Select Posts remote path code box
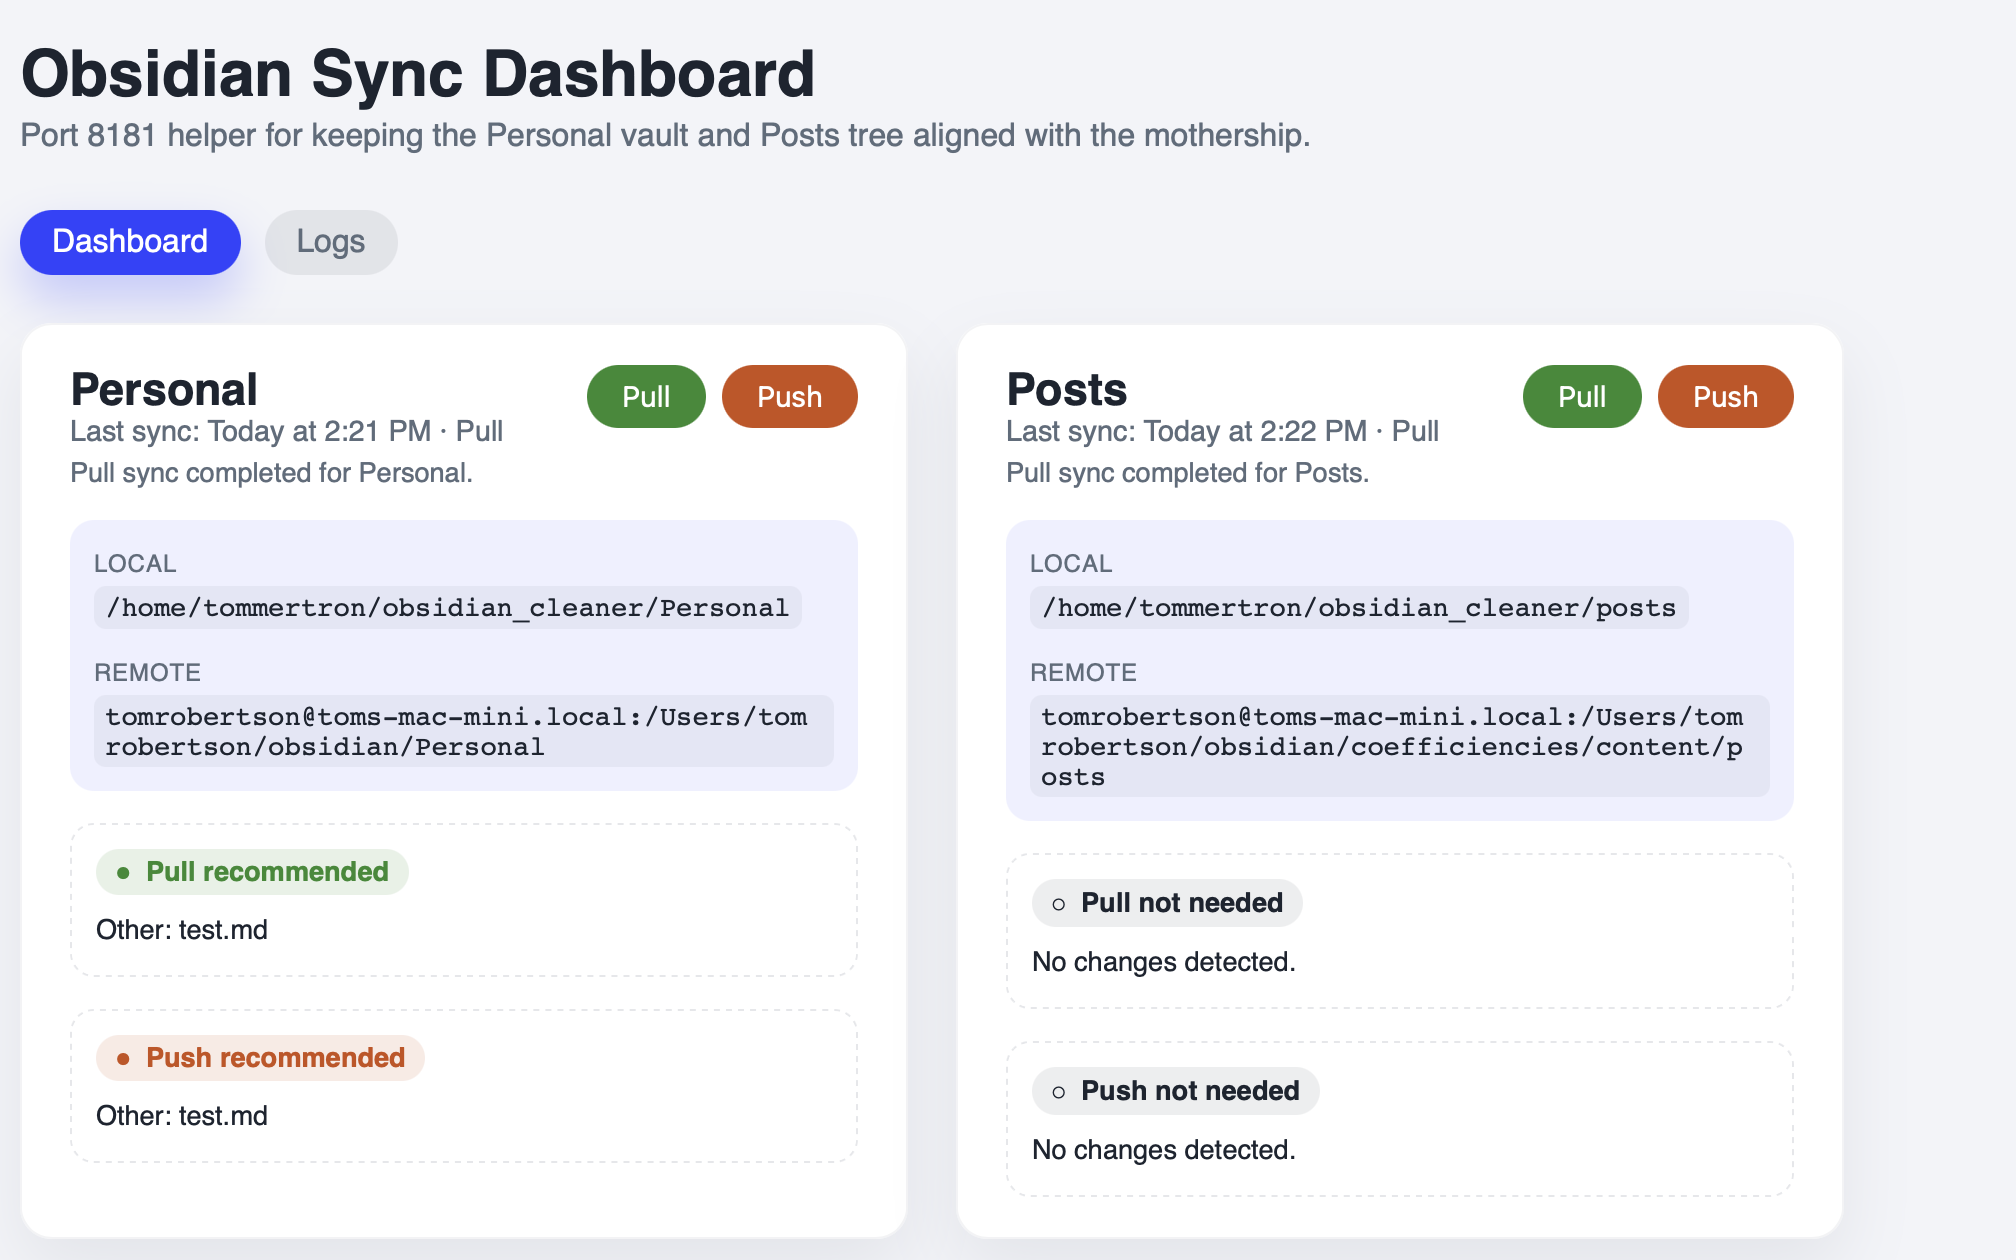This screenshot has height=1260, width=2016. tap(1399, 747)
